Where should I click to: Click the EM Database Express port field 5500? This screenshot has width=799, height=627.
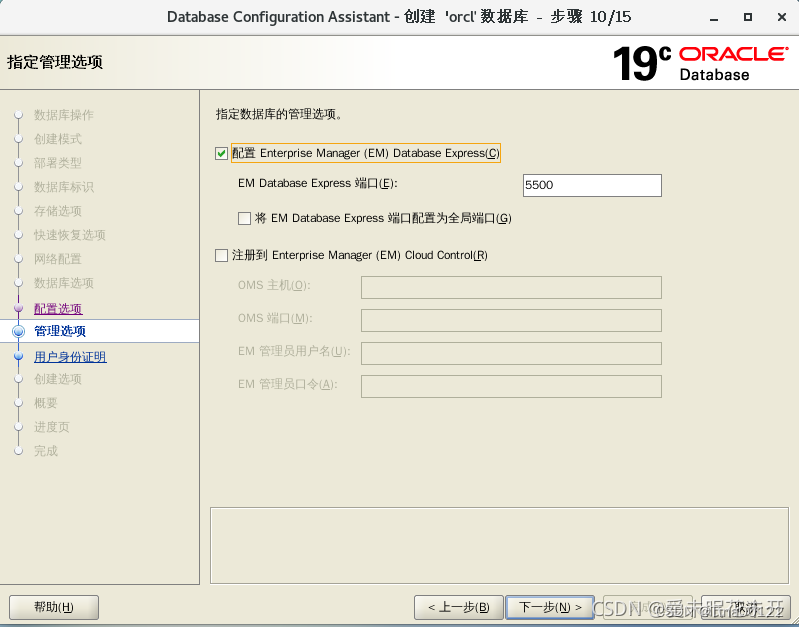pos(592,185)
